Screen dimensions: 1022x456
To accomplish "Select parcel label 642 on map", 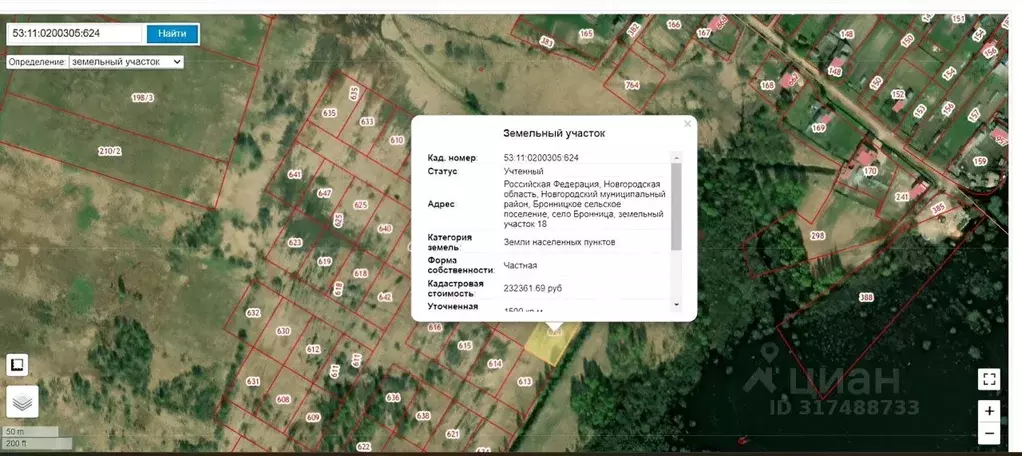I will pos(385,297).
